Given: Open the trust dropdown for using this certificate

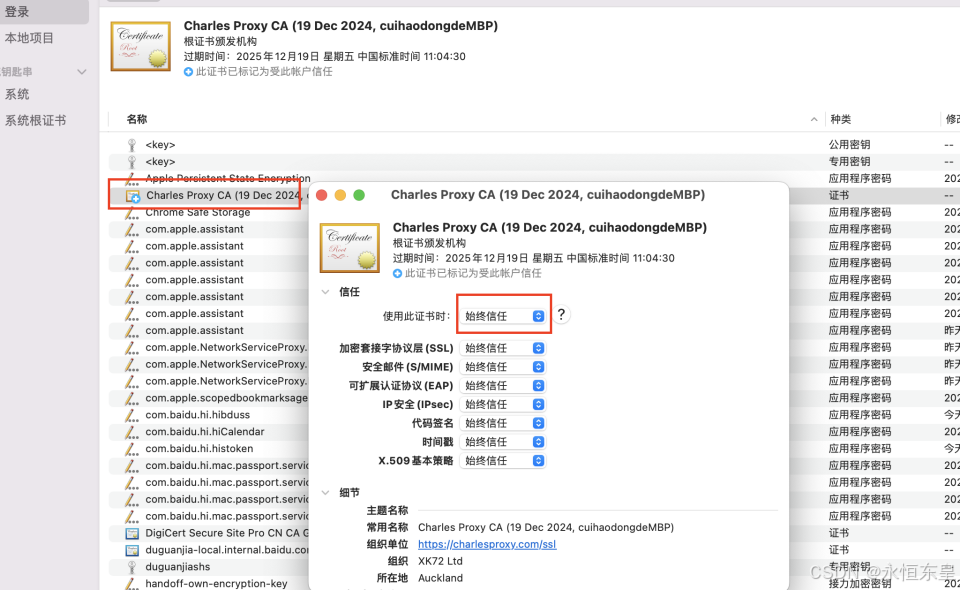Looking at the screenshot, I should tap(502, 316).
